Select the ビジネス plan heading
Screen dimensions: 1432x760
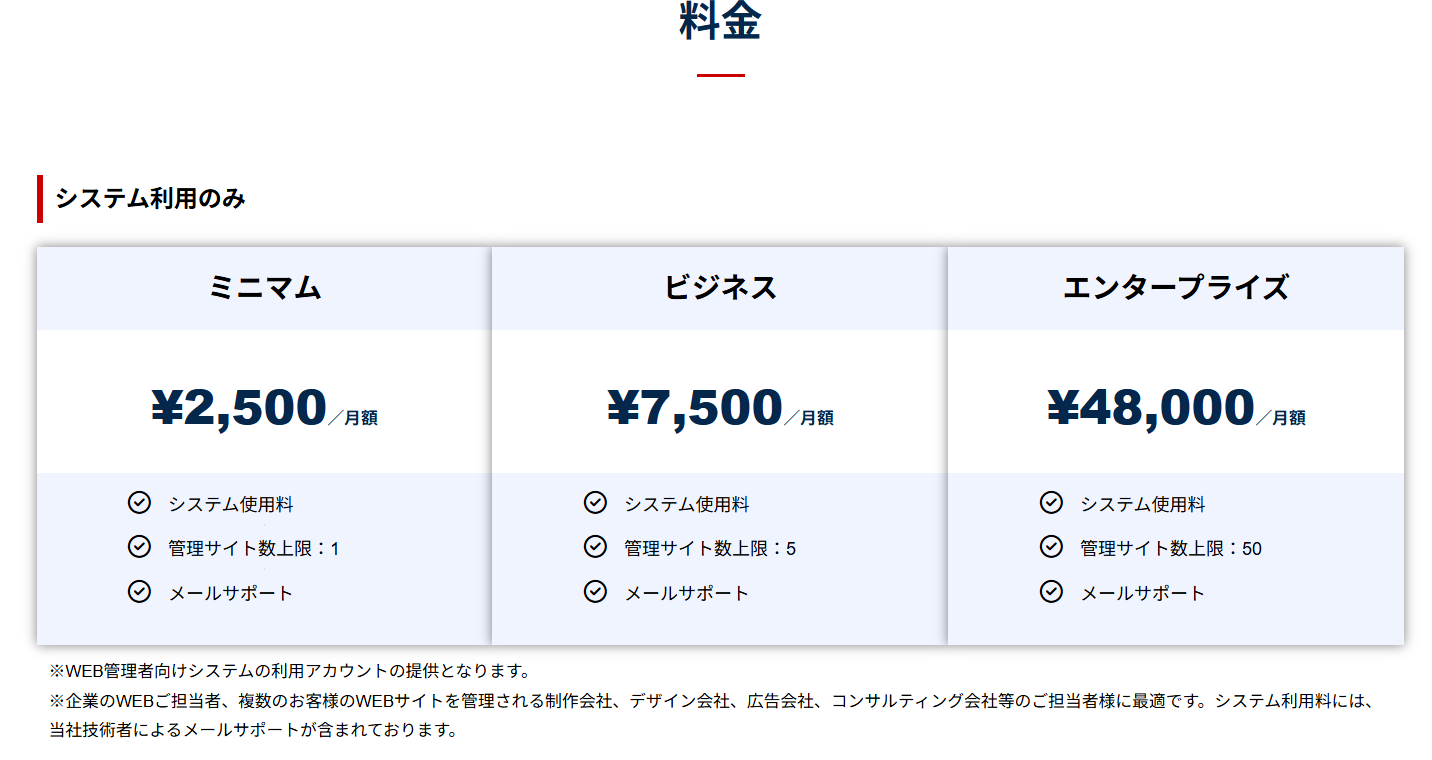pyautogui.click(x=720, y=288)
